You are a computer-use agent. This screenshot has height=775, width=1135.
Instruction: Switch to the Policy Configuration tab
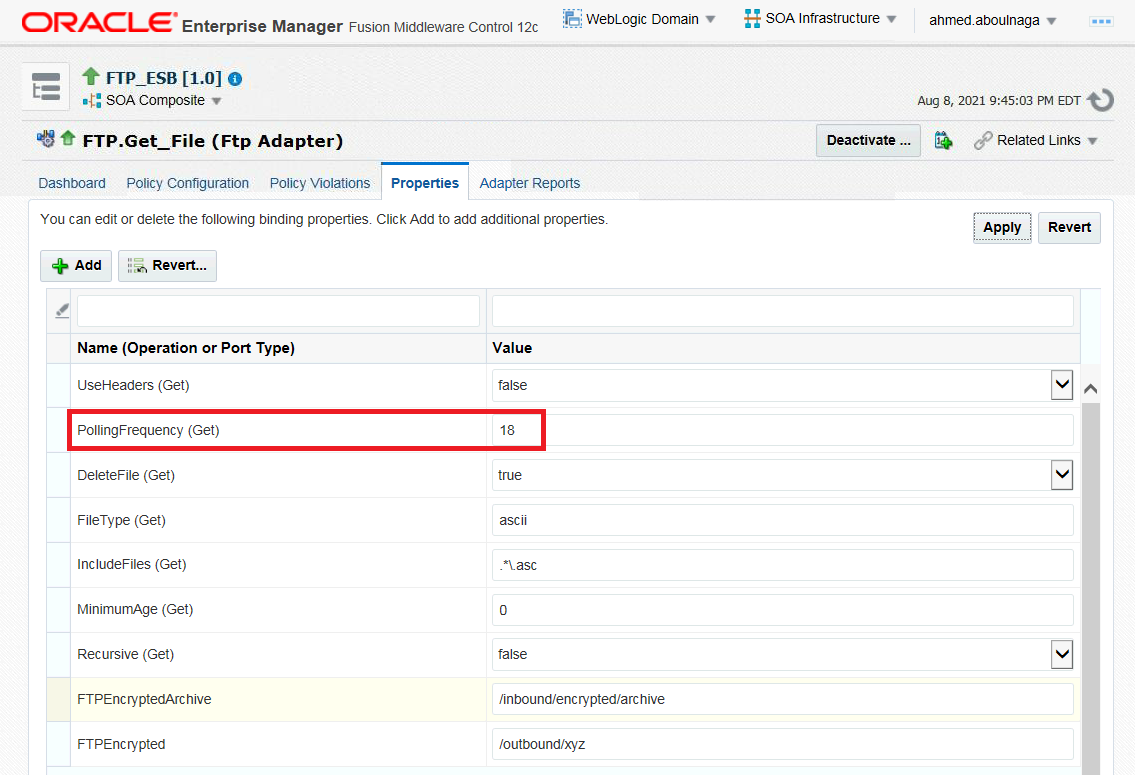click(187, 183)
